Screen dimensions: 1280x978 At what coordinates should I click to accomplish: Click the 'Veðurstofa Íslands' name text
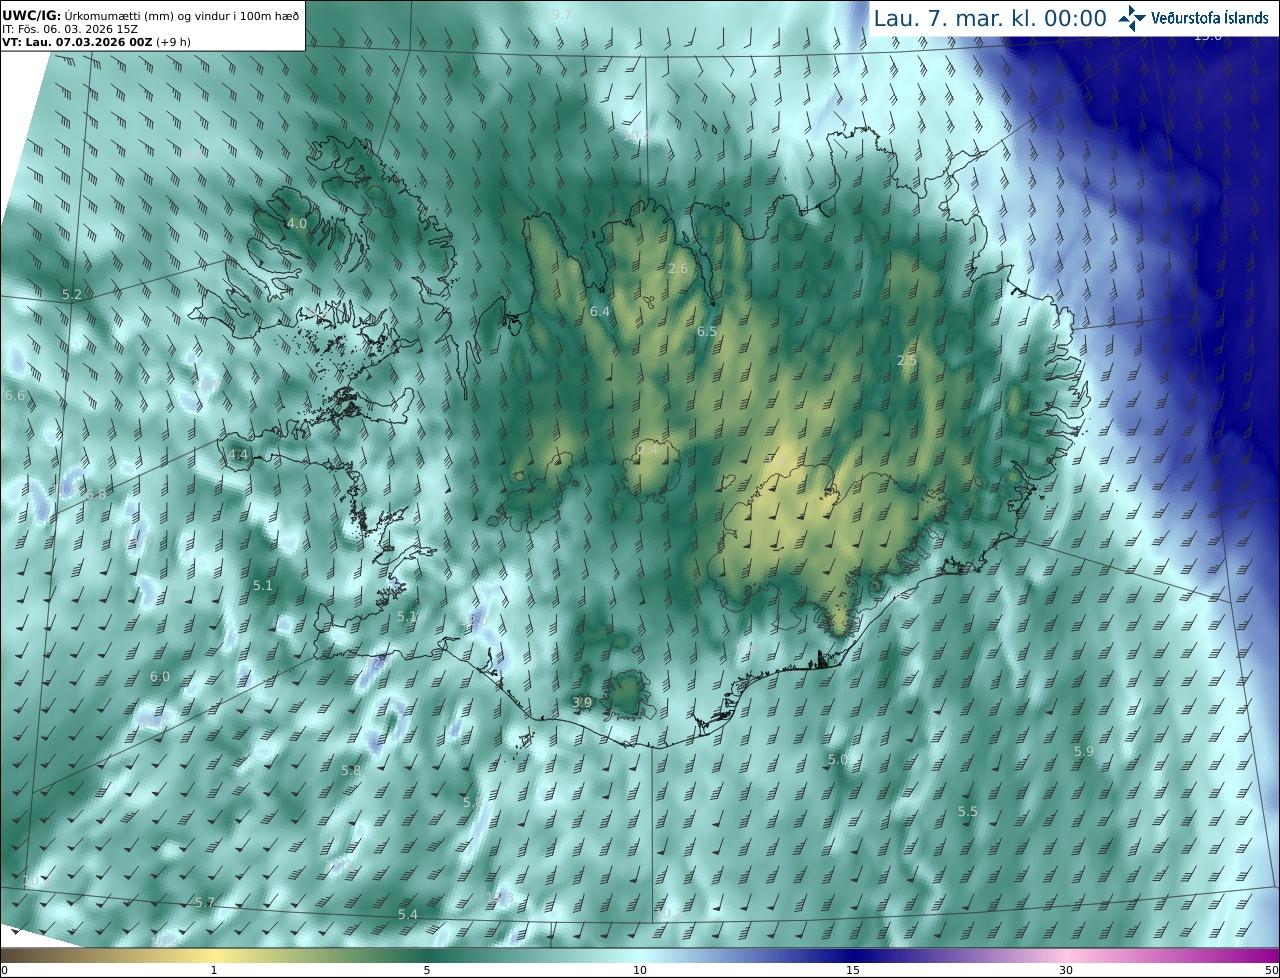[1210, 18]
